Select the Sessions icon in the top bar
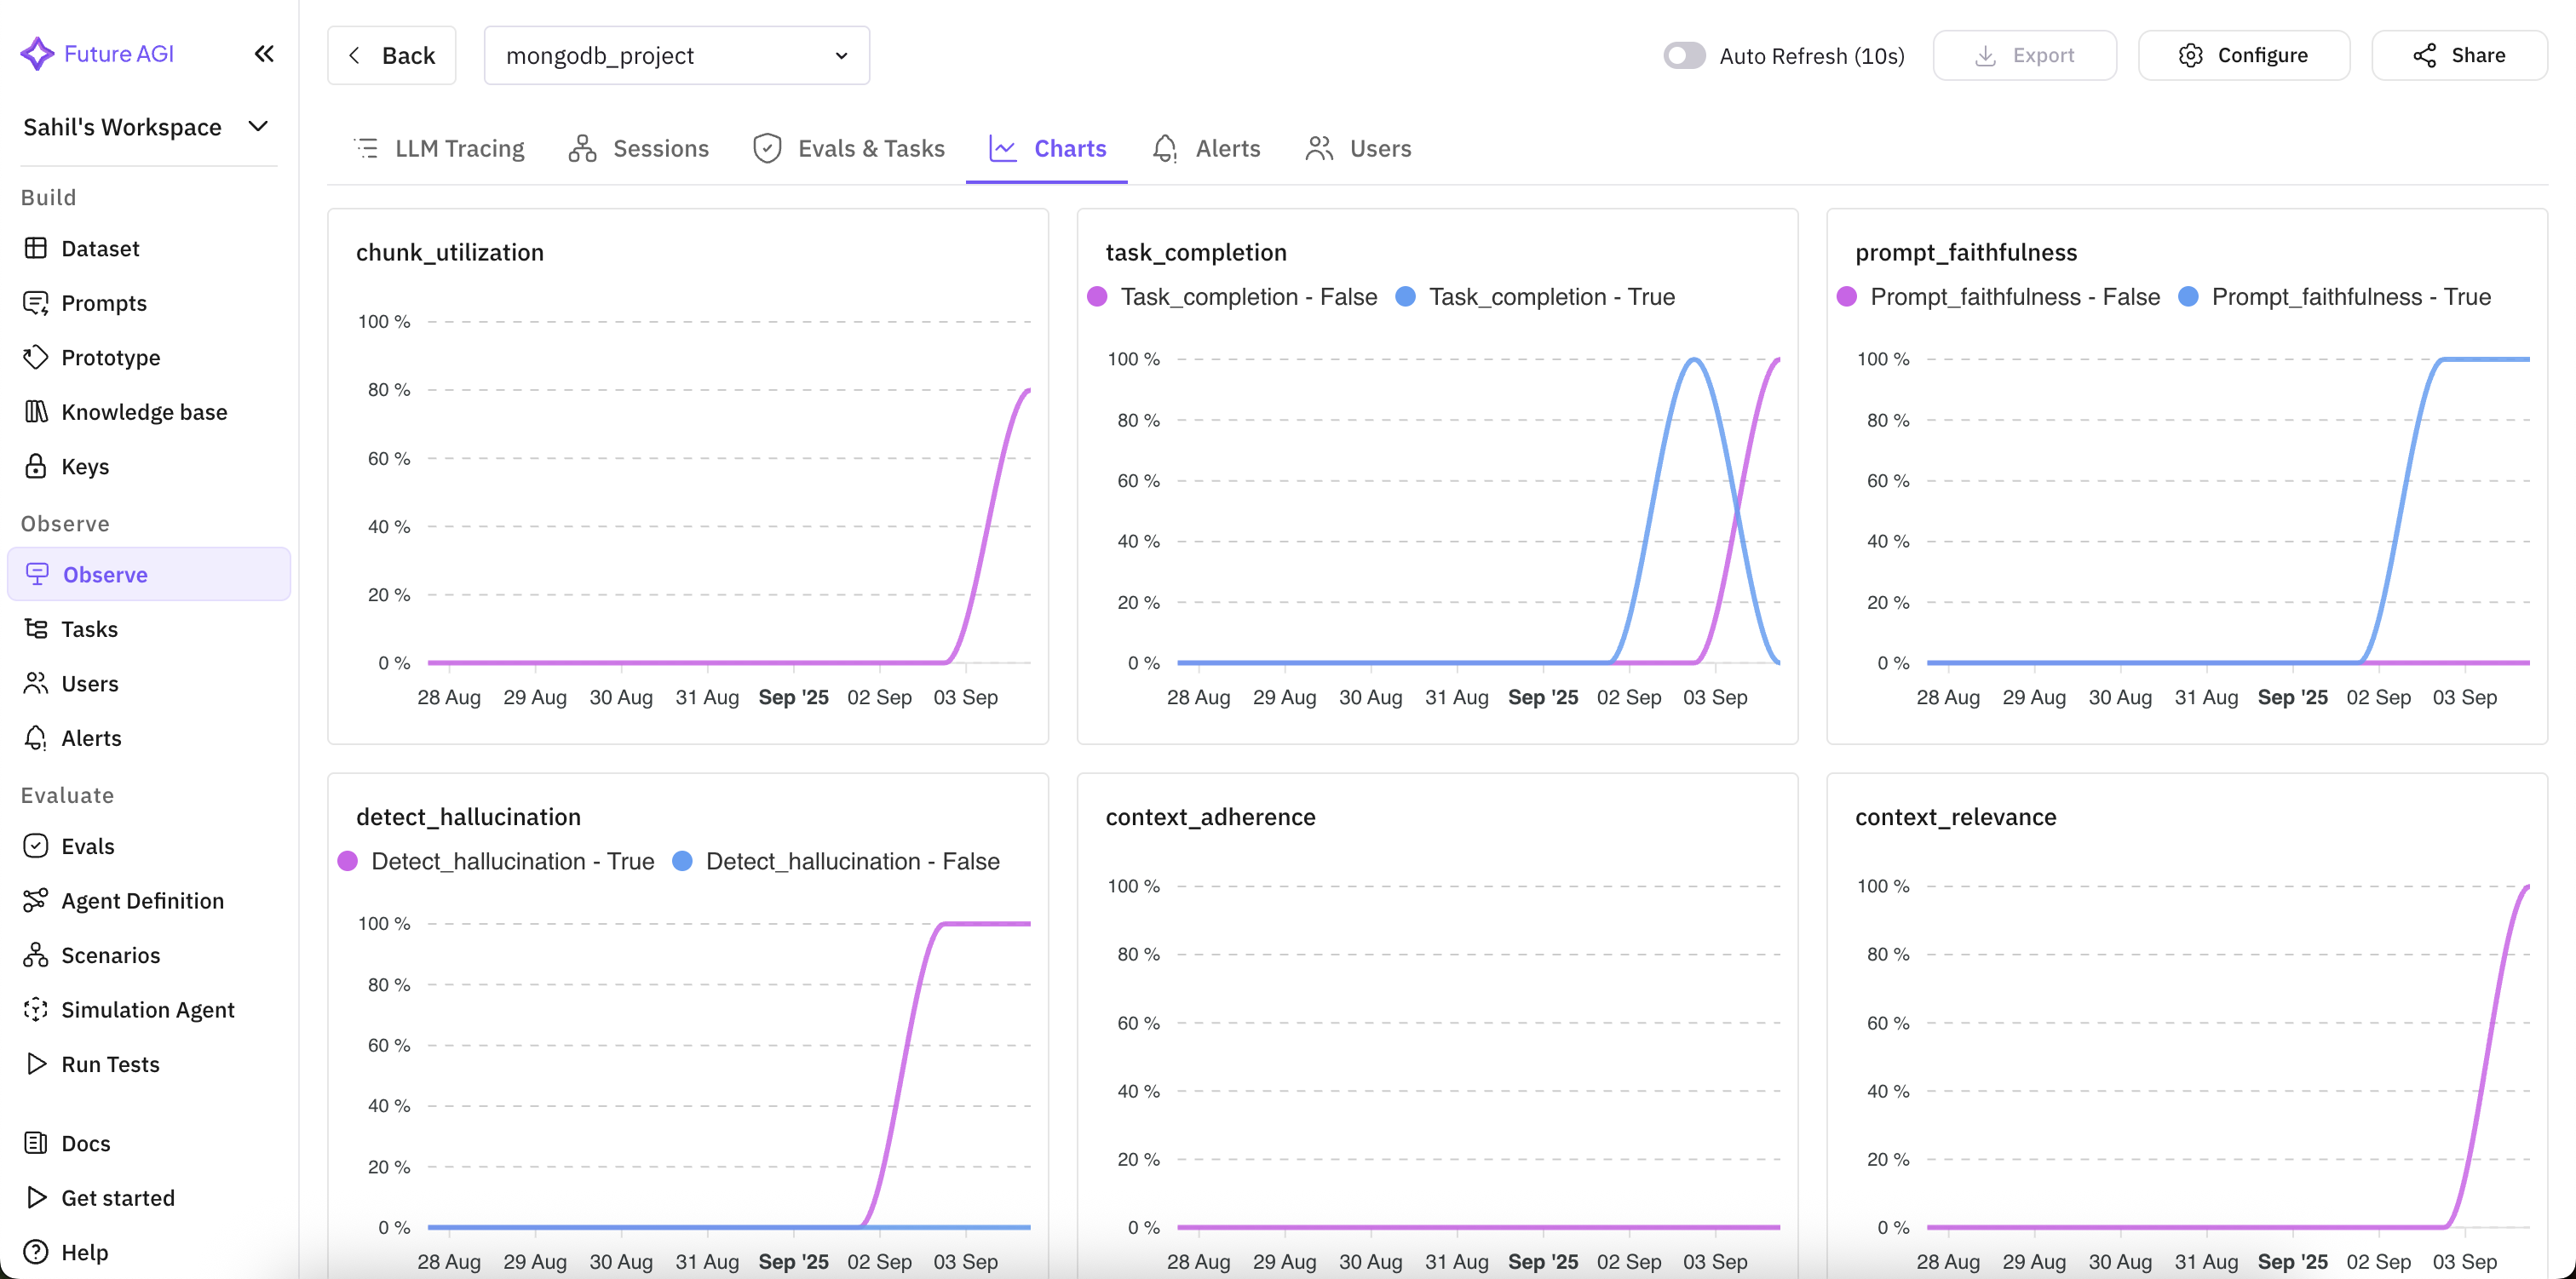This screenshot has width=2576, height=1279. (583, 148)
